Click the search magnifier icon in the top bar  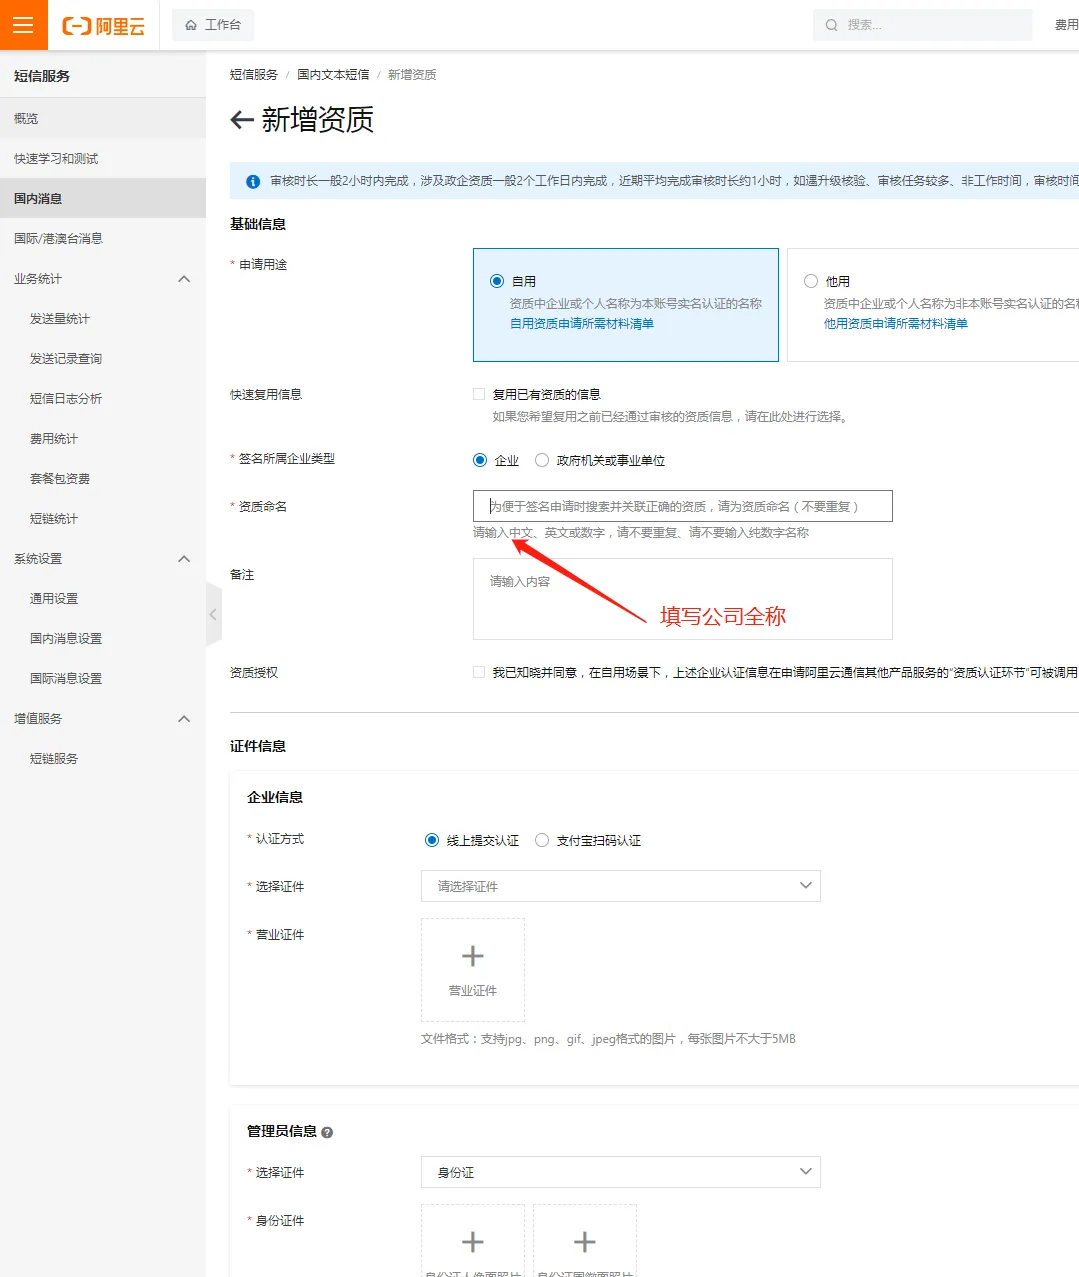click(x=832, y=24)
